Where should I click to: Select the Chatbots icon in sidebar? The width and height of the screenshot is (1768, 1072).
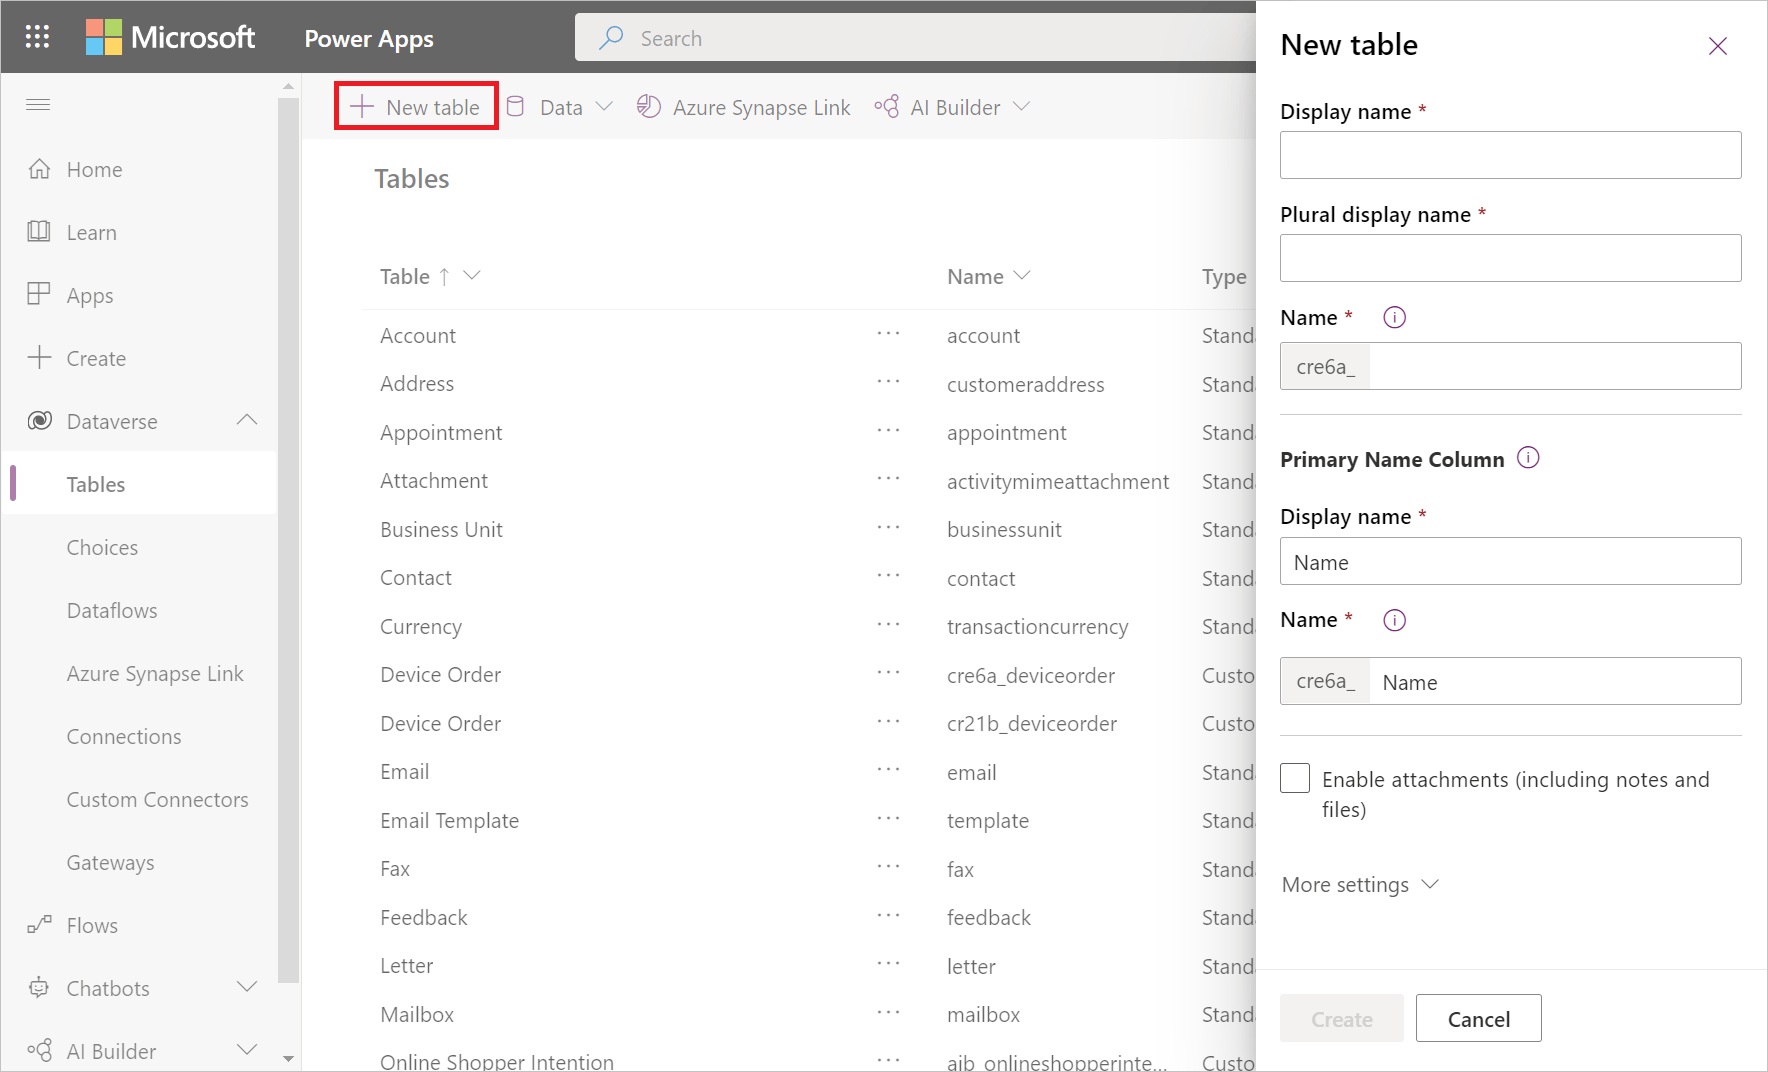40,988
